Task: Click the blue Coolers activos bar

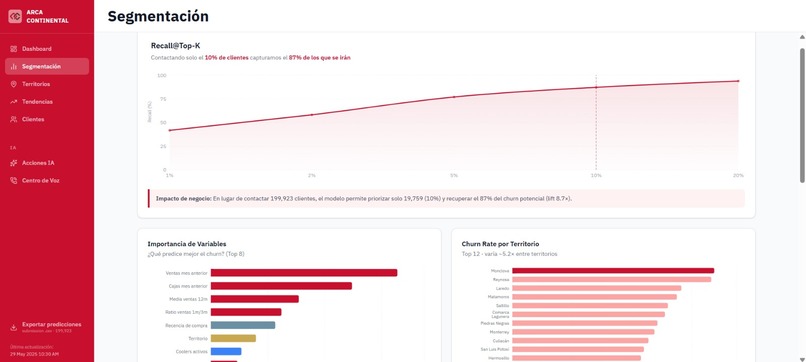Action: tap(226, 351)
